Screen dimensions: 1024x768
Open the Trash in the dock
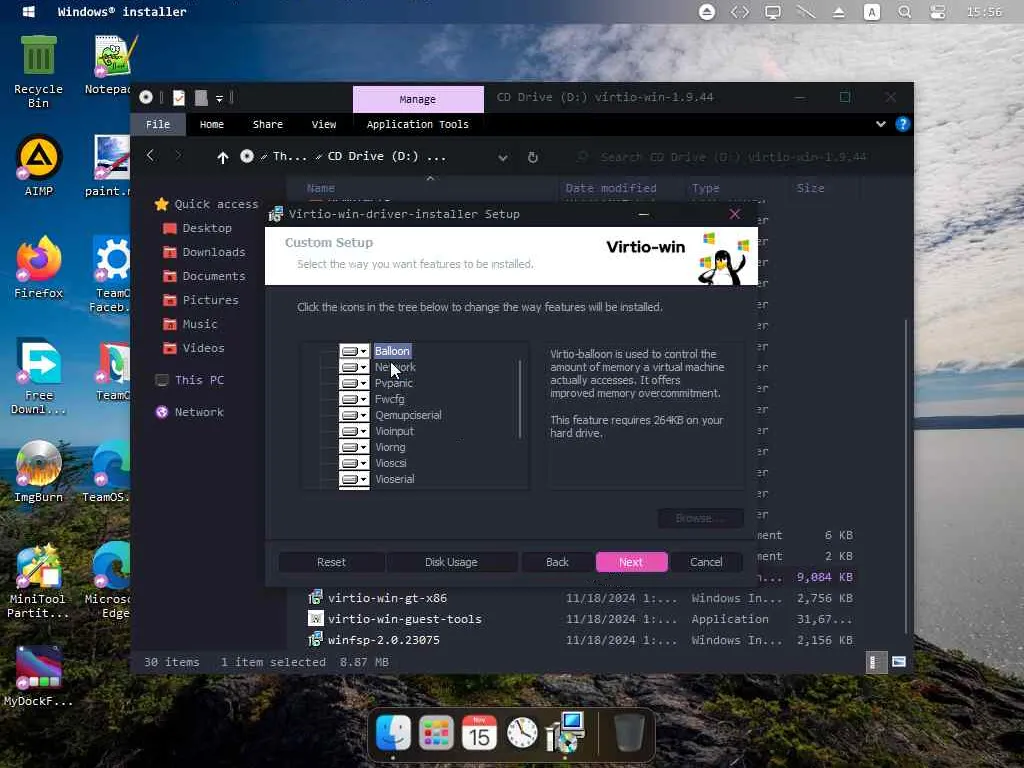[630, 733]
